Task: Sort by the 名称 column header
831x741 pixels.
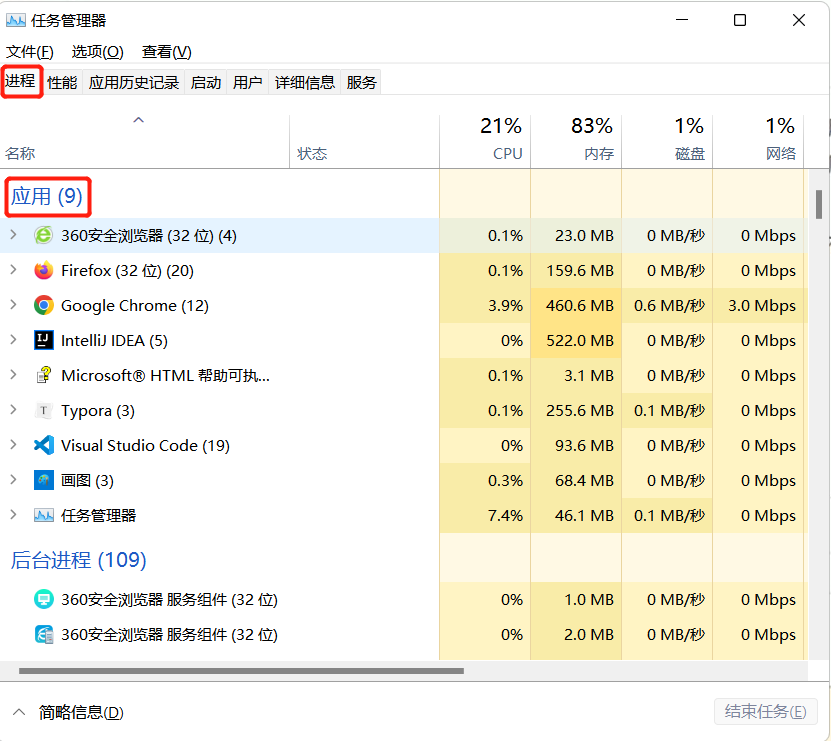Action: 145,141
